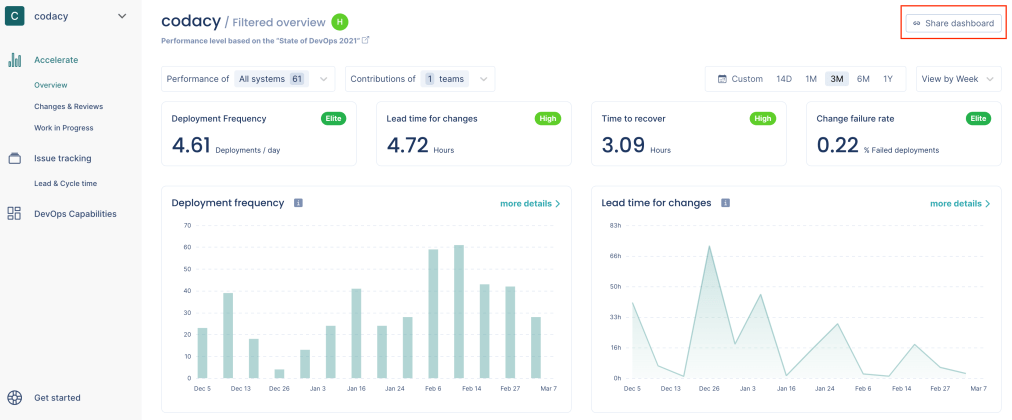Image resolution: width=1012 pixels, height=420 pixels.
Task: Click the codacy organization avatar icon
Action: click(14, 16)
